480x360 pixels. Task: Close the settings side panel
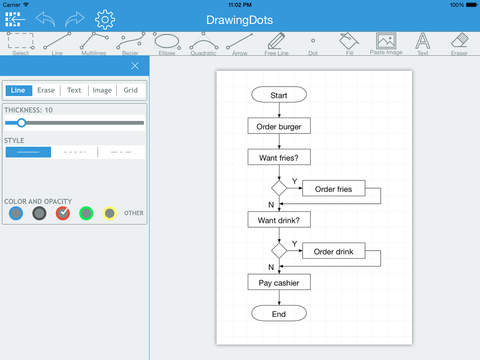pyautogui.click(x=135, y=66)
